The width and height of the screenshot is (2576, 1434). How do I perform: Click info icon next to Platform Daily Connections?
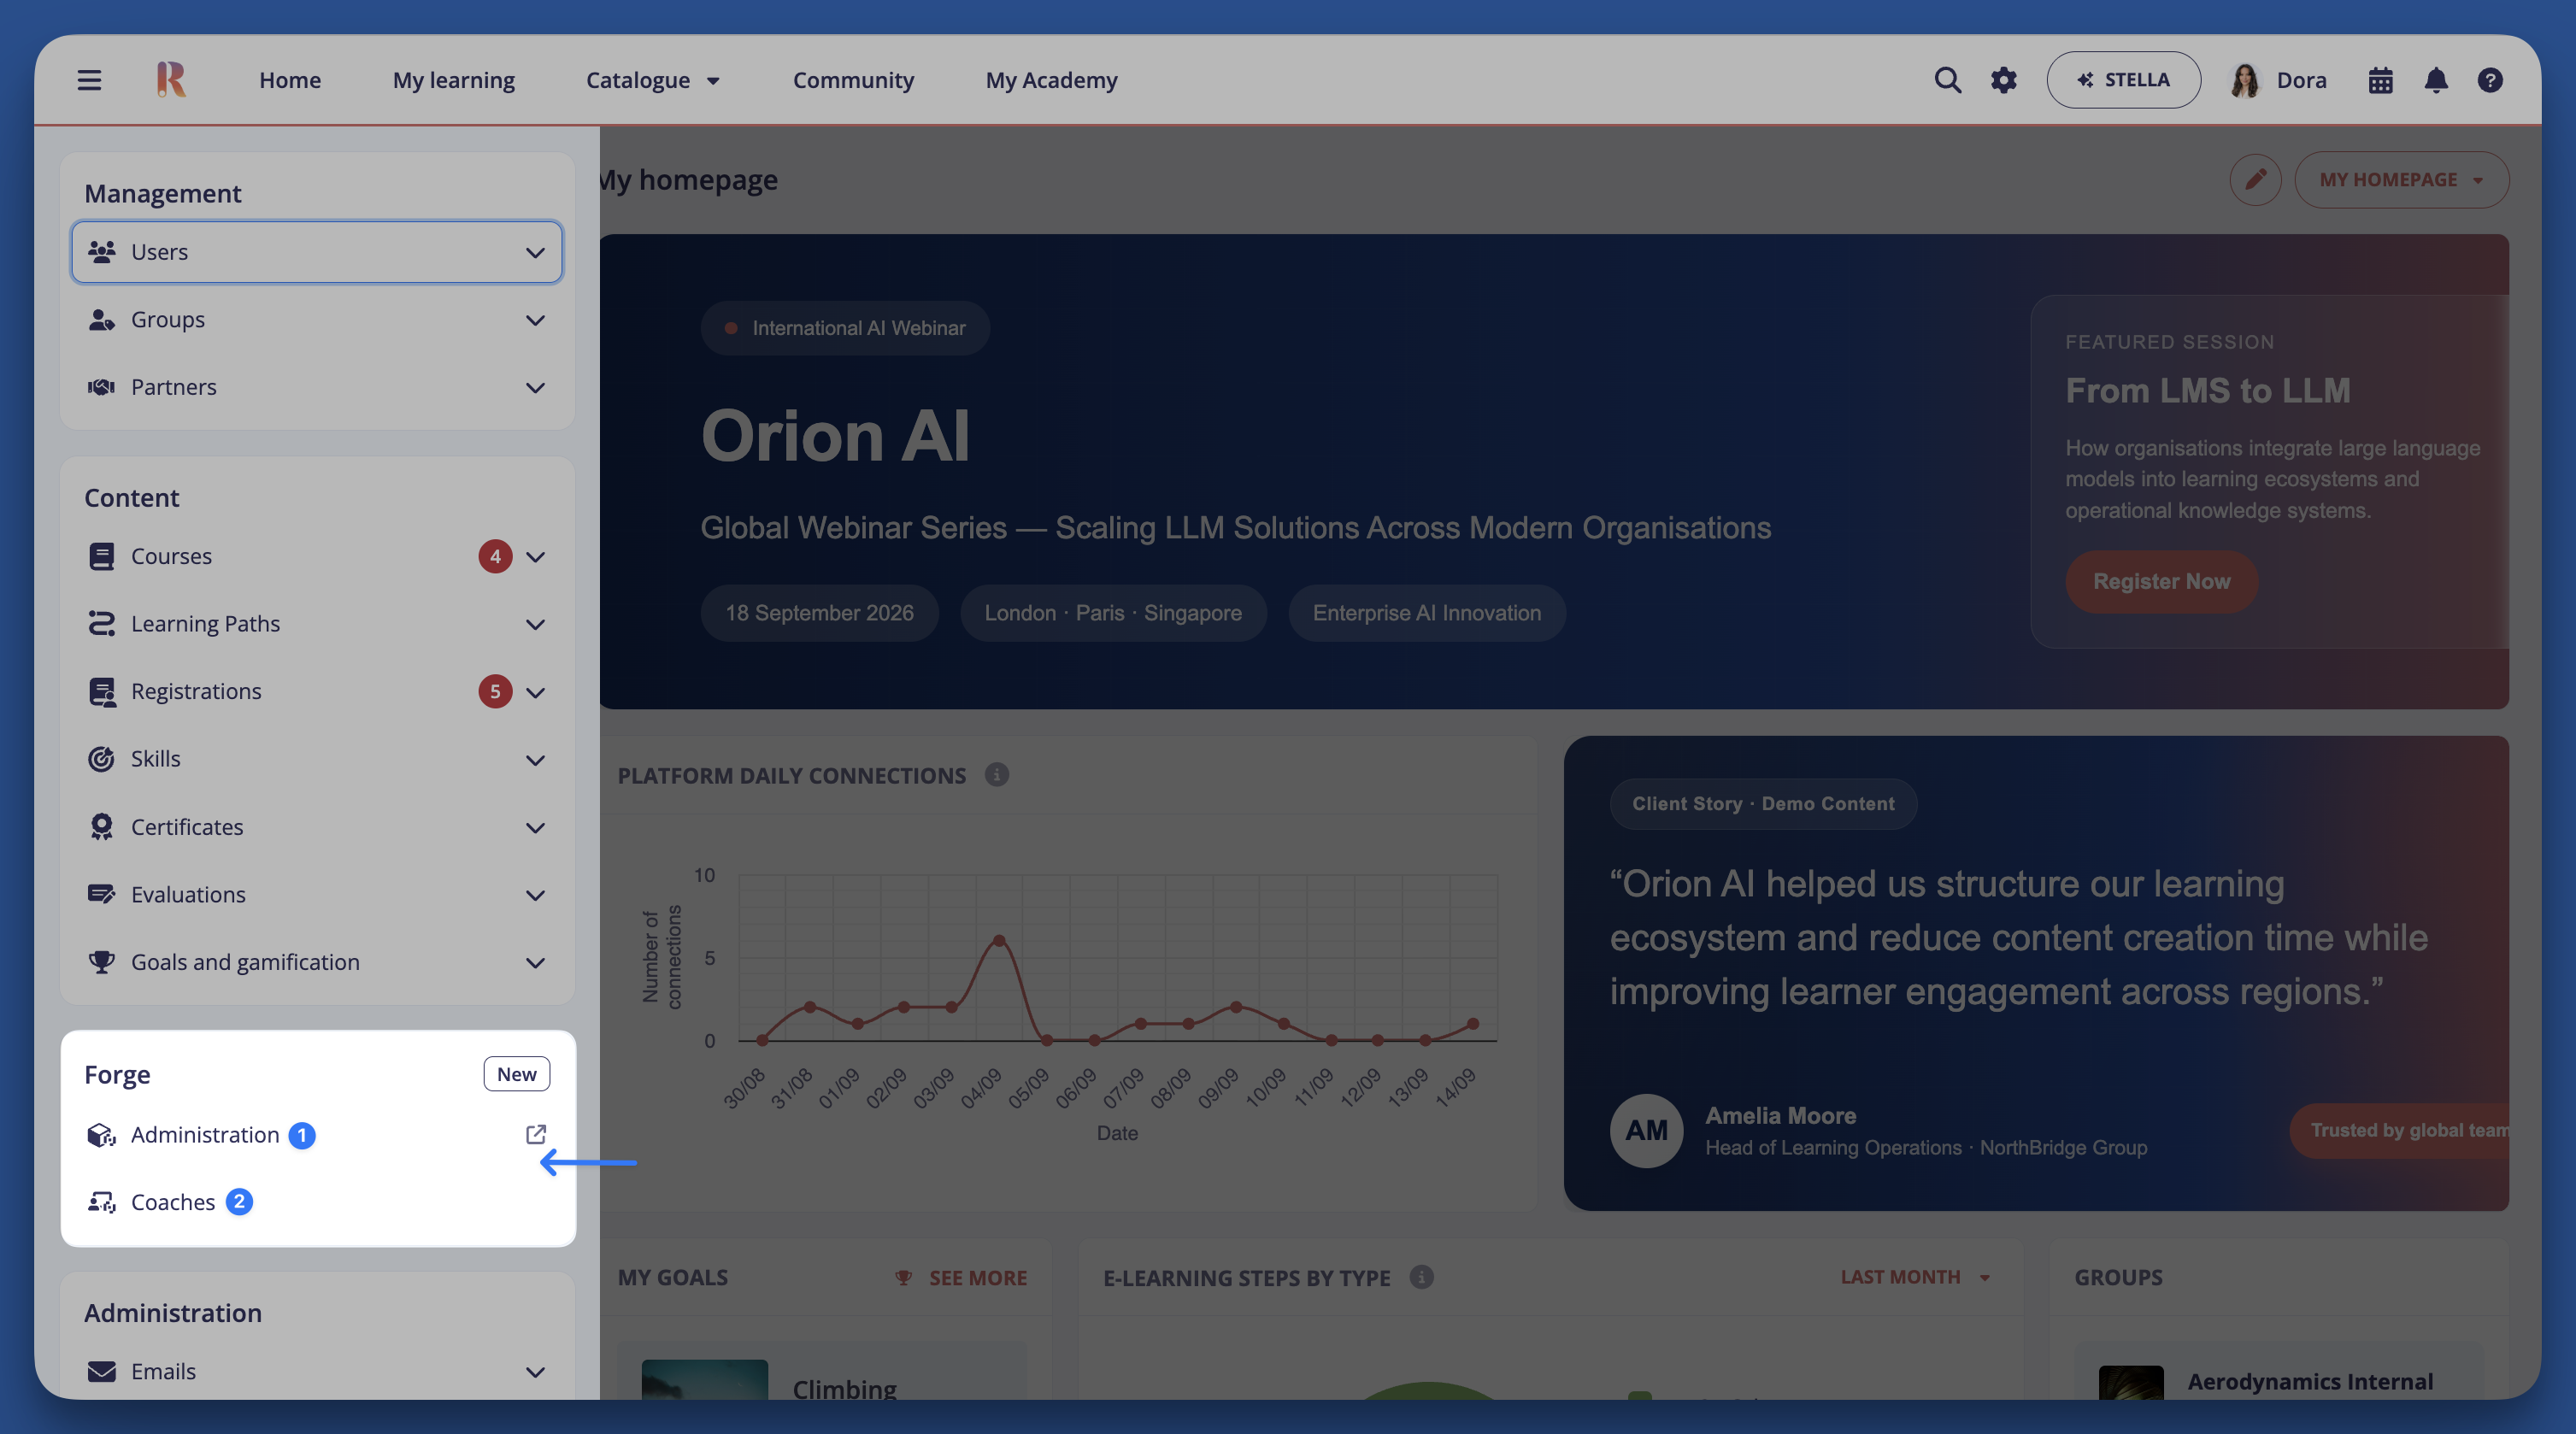tap(996, 775)
